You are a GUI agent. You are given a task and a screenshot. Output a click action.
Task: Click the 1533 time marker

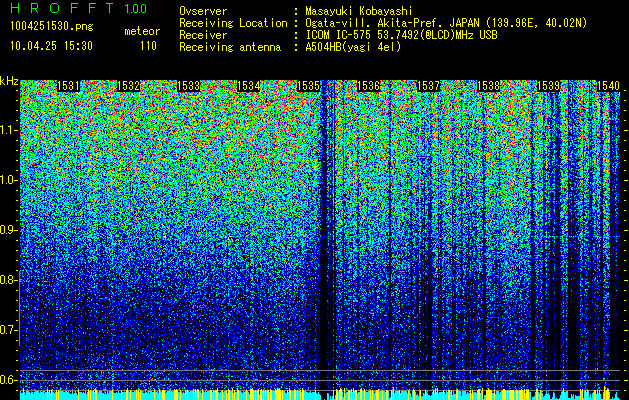(x=189, y=86)
